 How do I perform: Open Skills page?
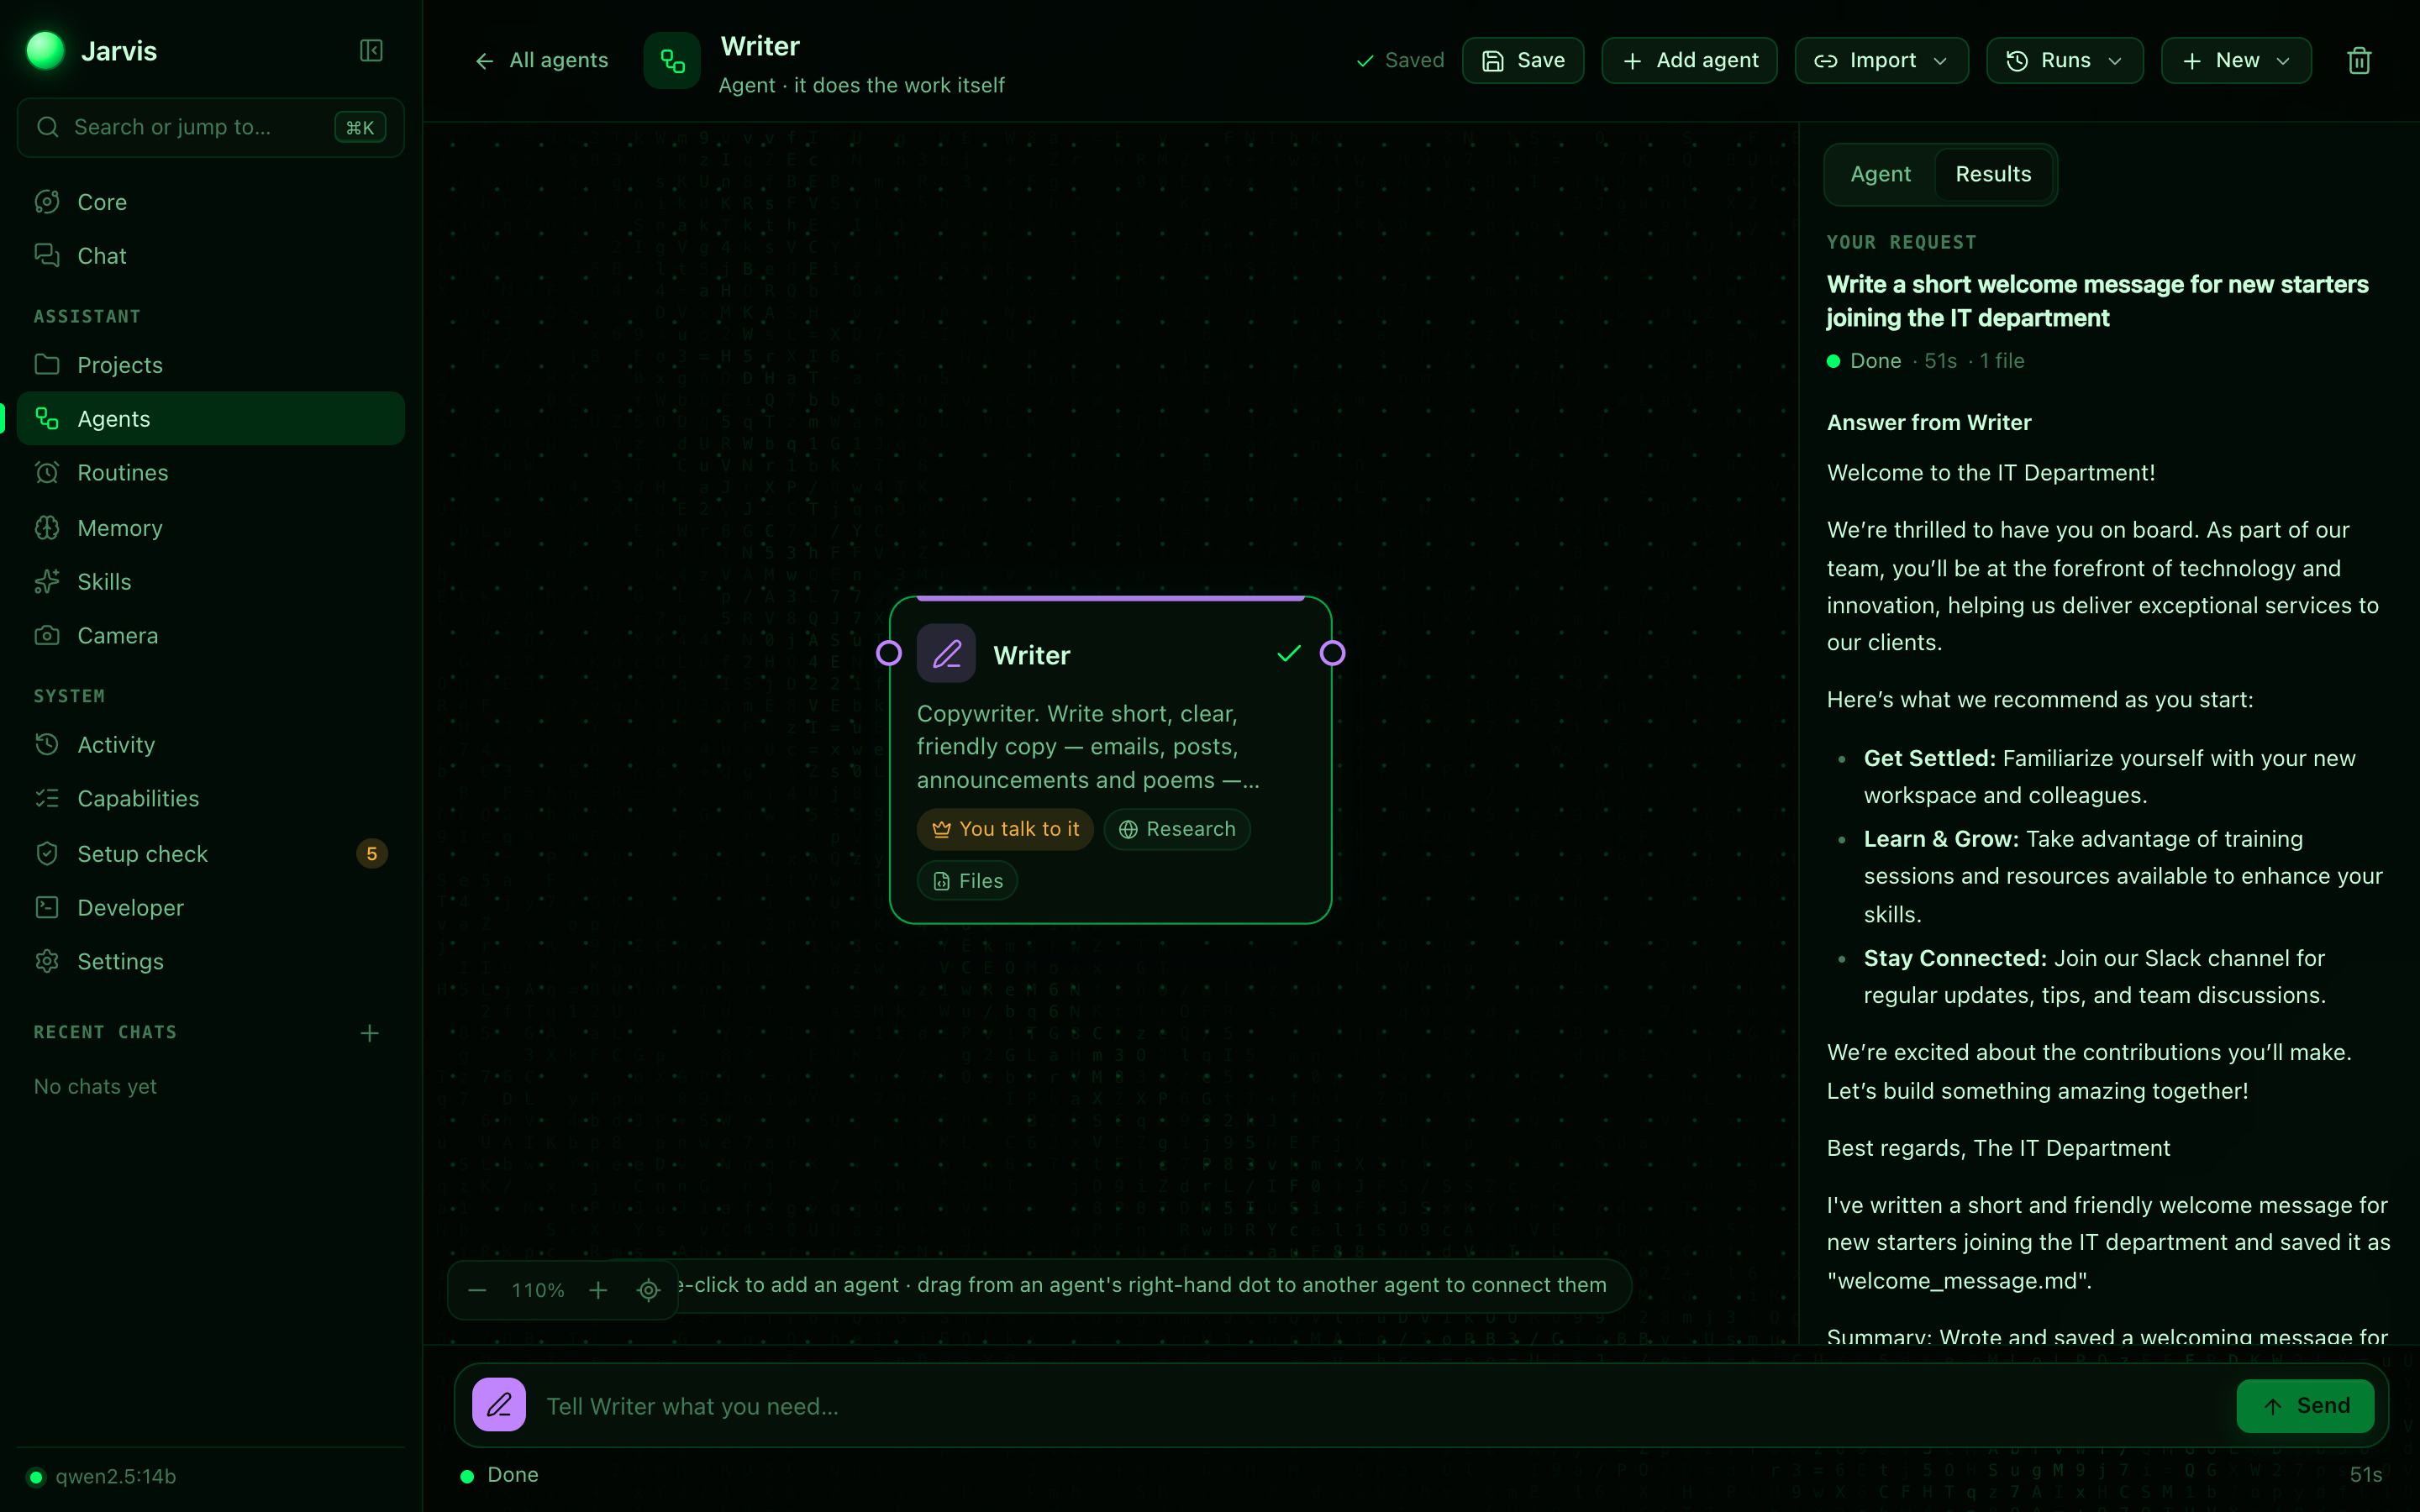click(211, 581)
